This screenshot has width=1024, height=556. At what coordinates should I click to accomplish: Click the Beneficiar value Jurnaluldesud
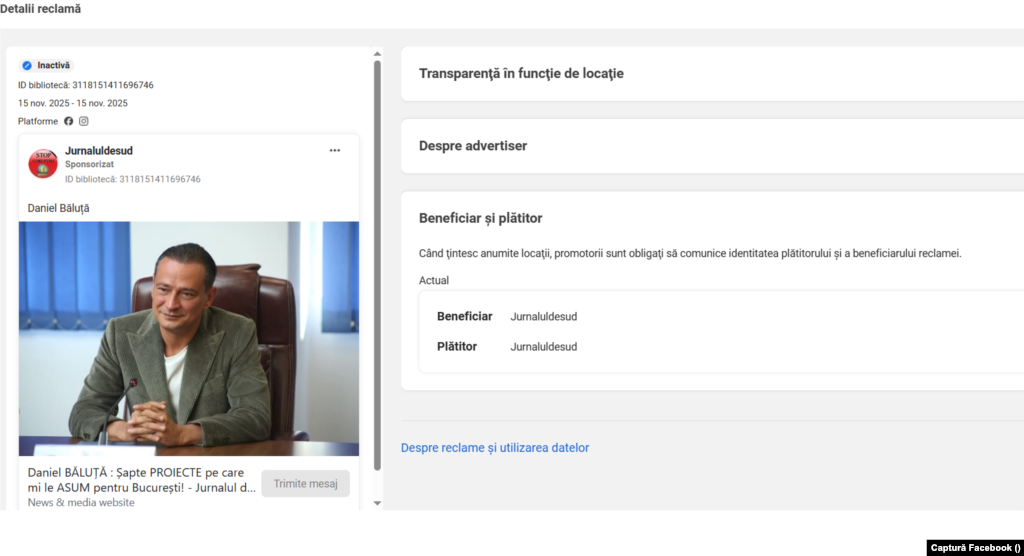click(x=543, y=317)
